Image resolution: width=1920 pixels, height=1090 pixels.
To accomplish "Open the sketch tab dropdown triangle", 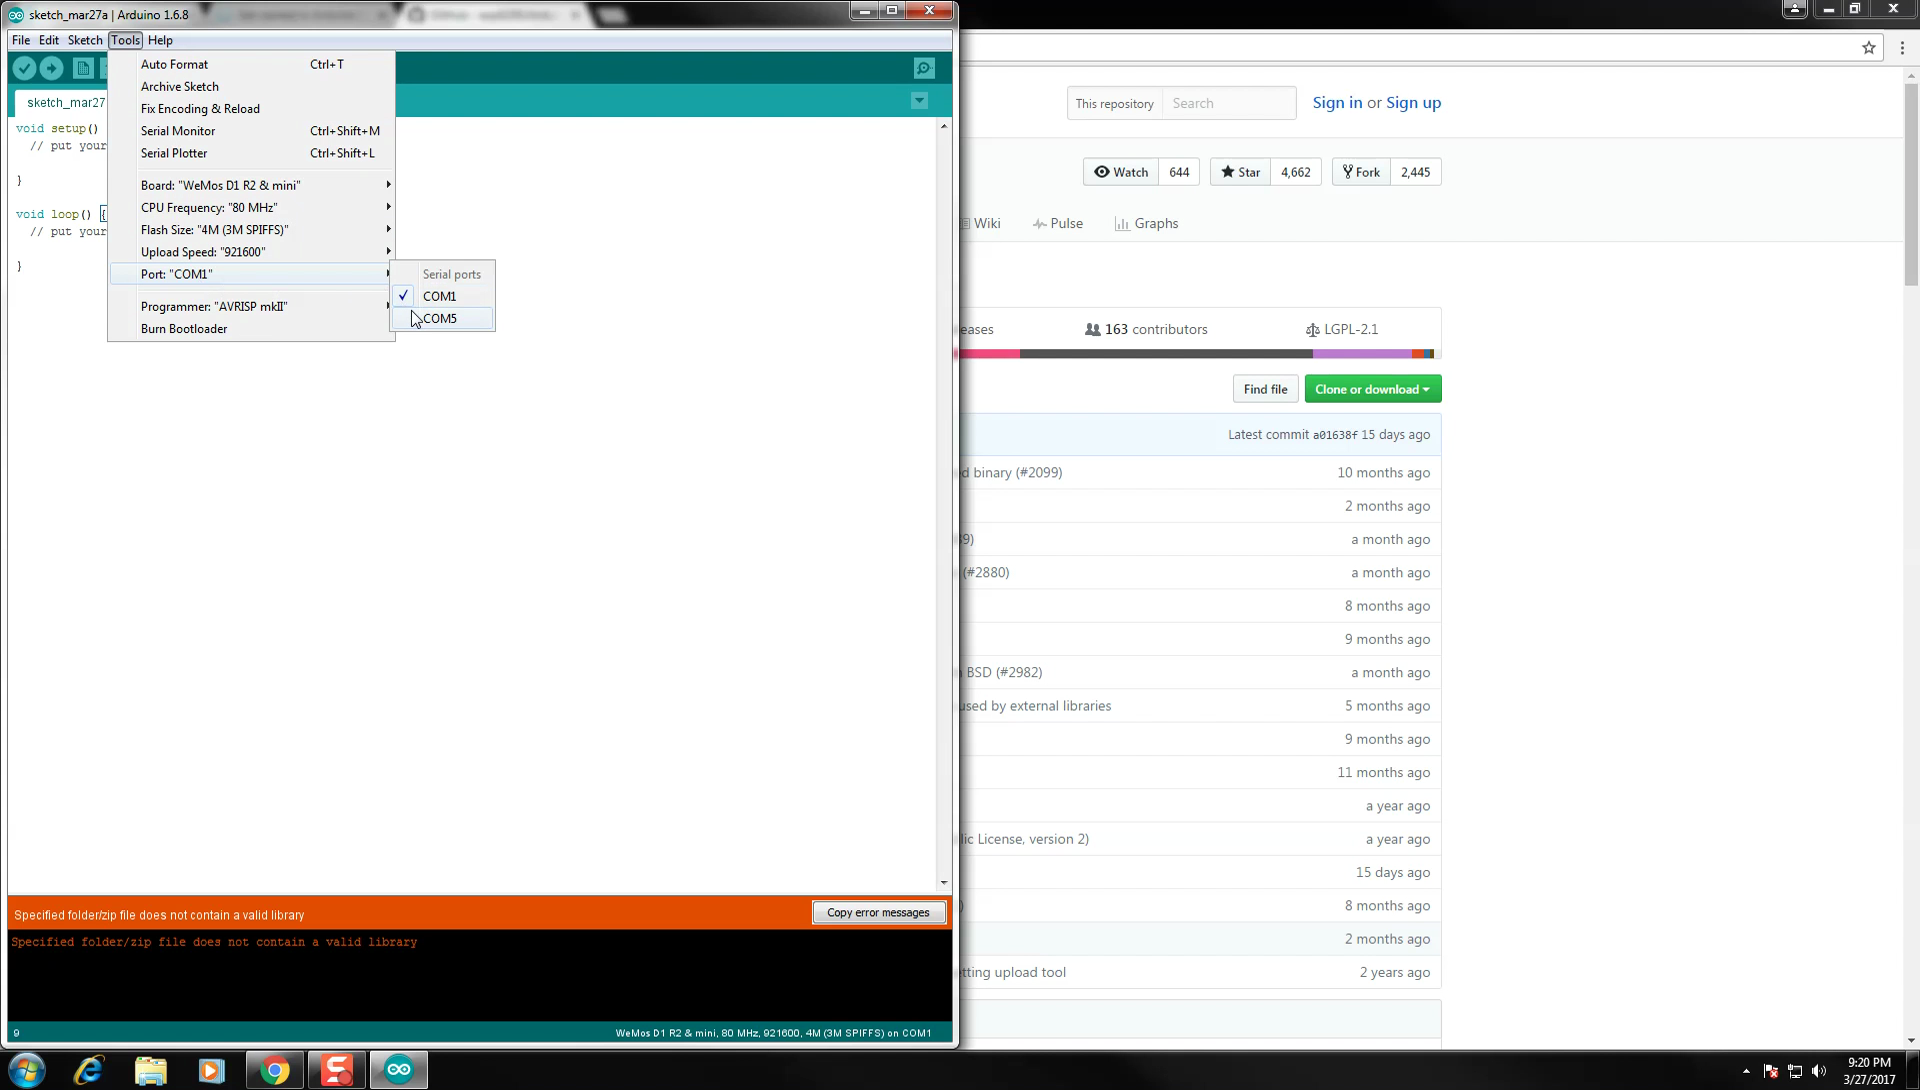I will click(919, 101).
